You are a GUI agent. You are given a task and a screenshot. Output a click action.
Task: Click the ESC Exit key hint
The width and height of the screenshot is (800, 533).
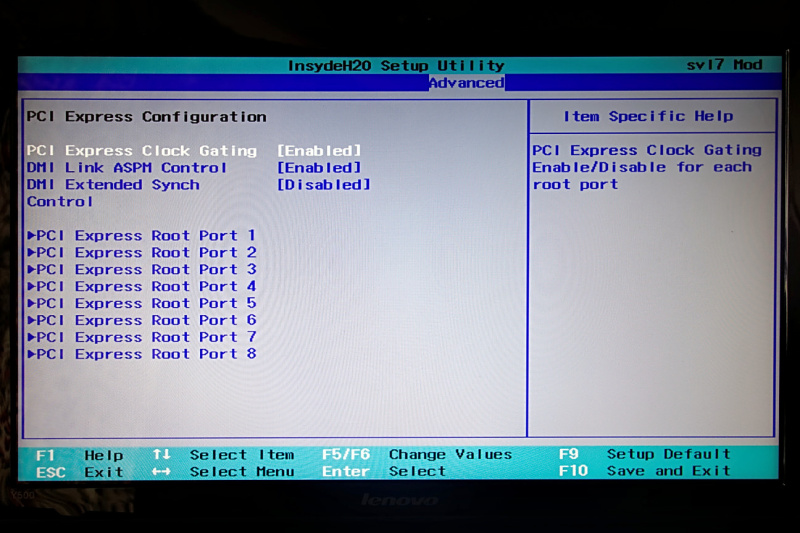[80, 472]
